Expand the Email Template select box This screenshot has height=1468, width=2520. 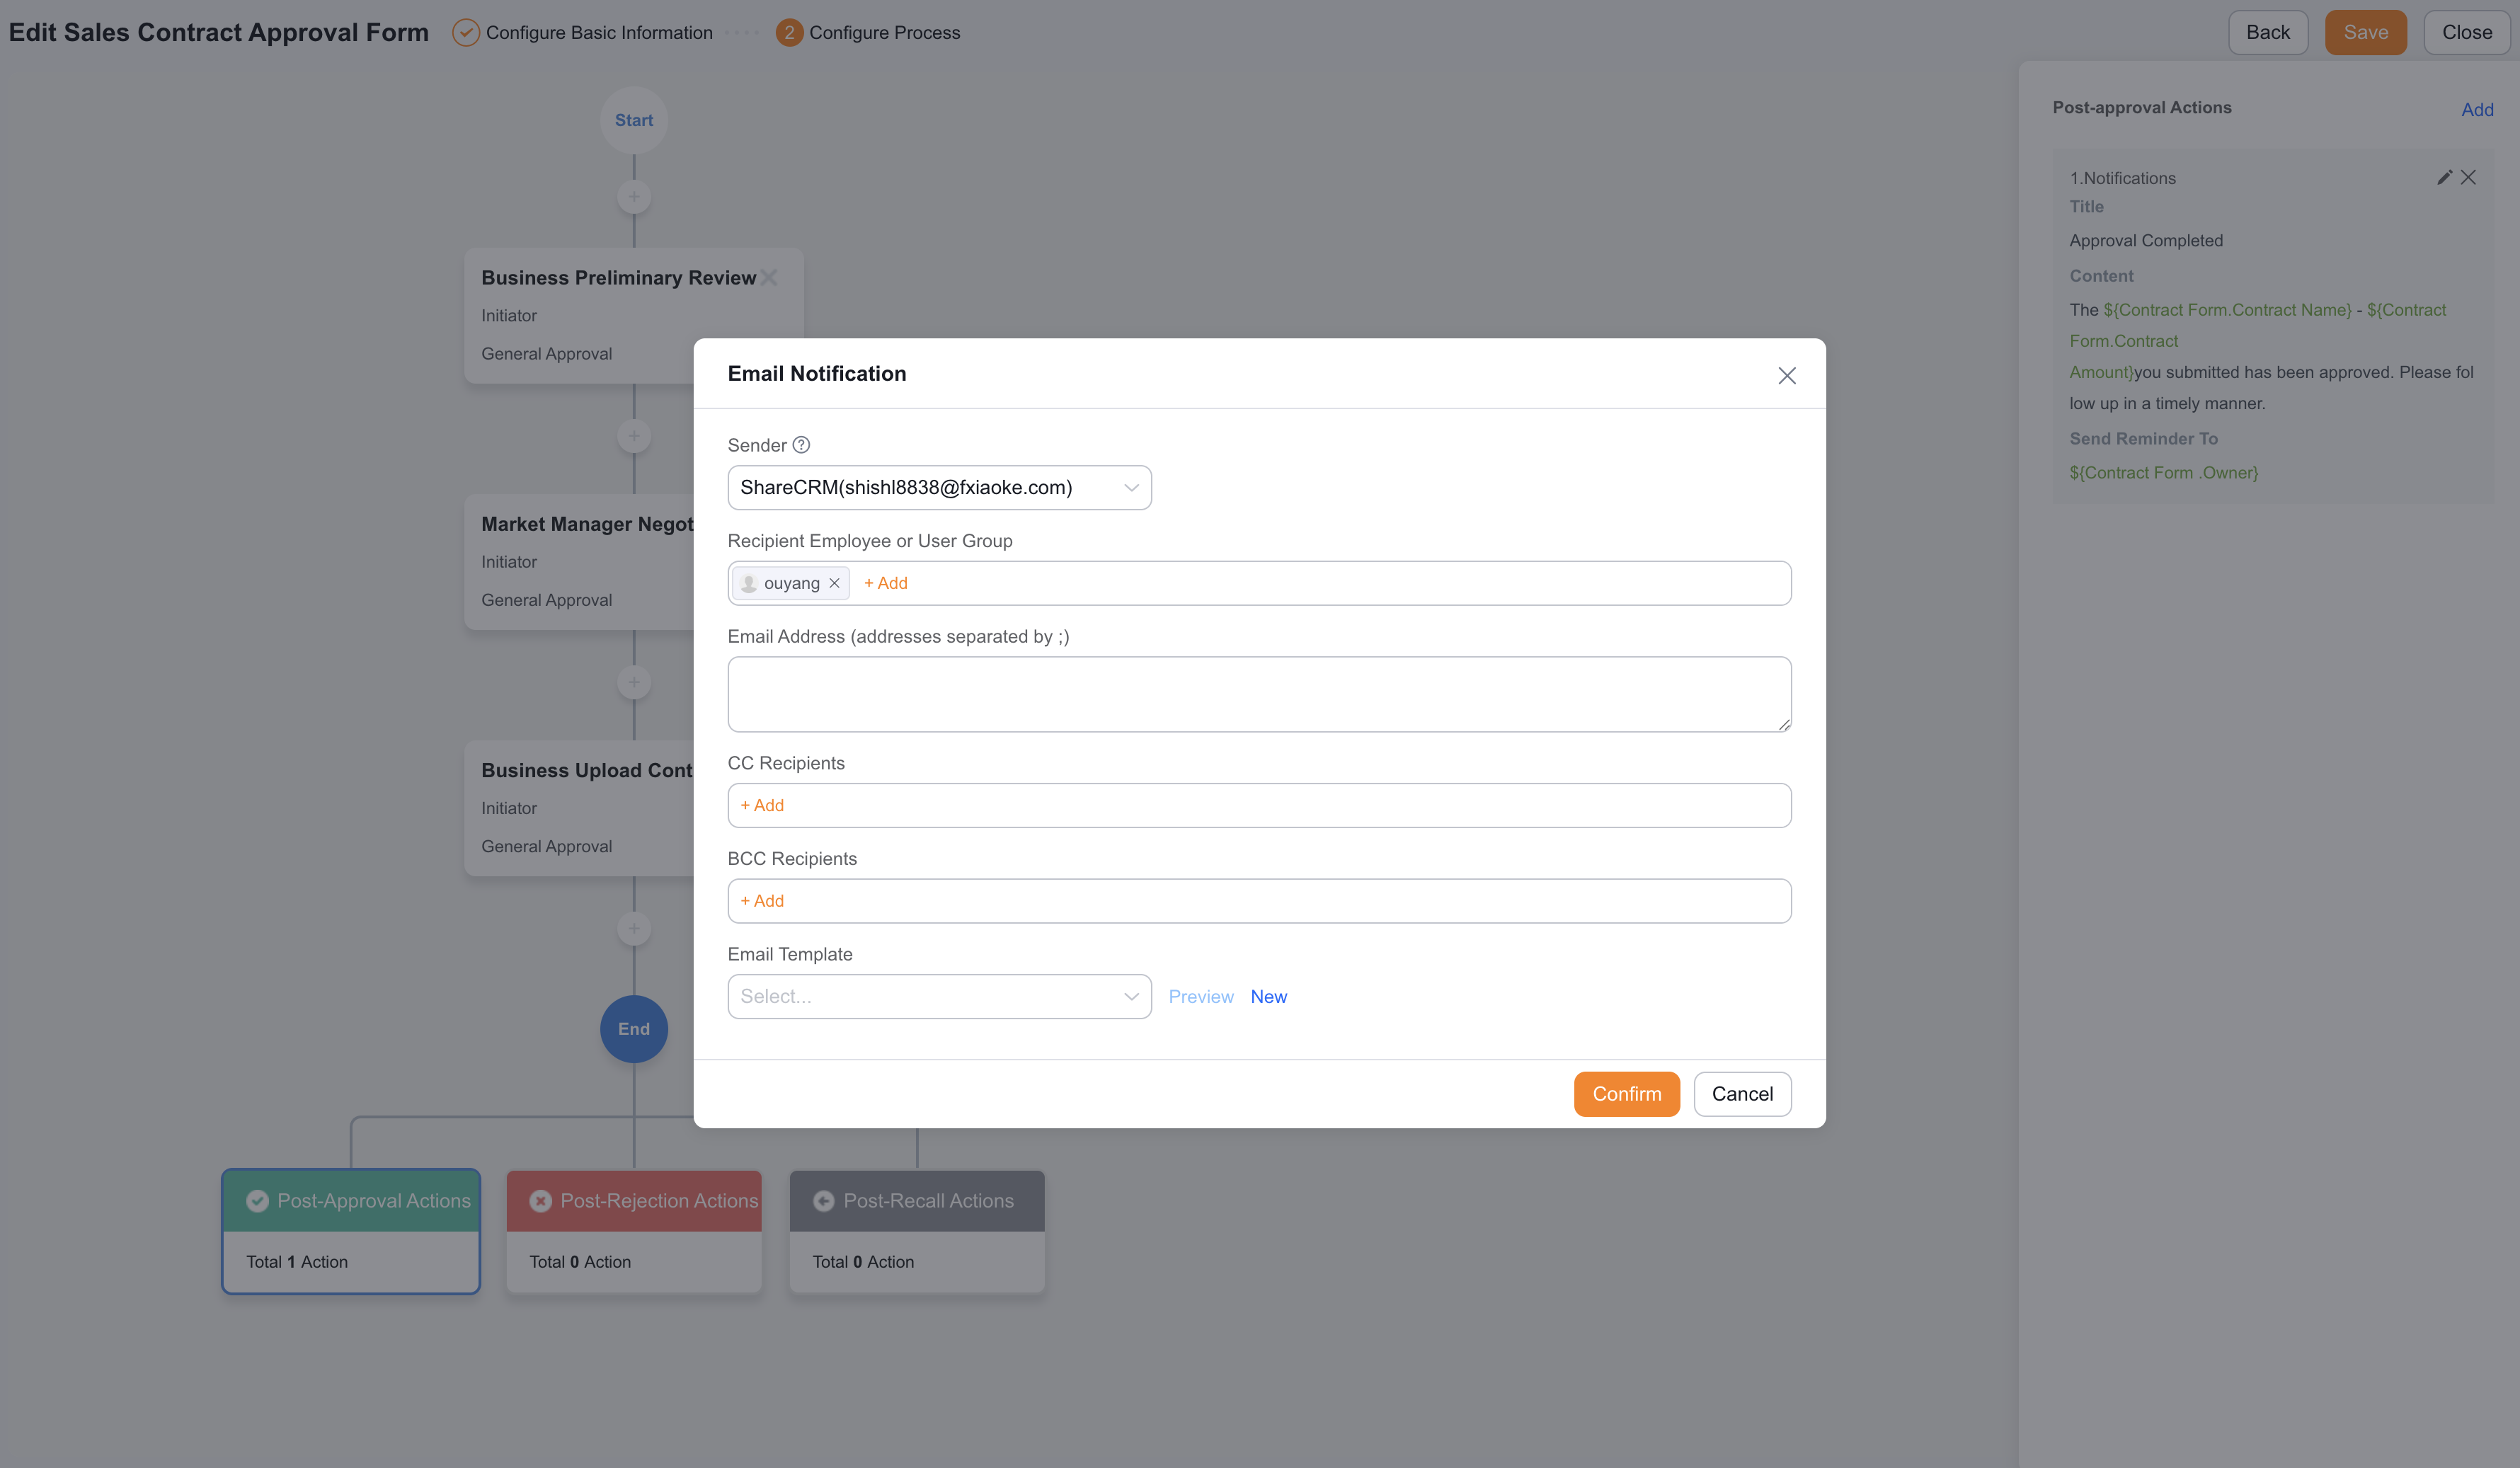tap(939, 996)
